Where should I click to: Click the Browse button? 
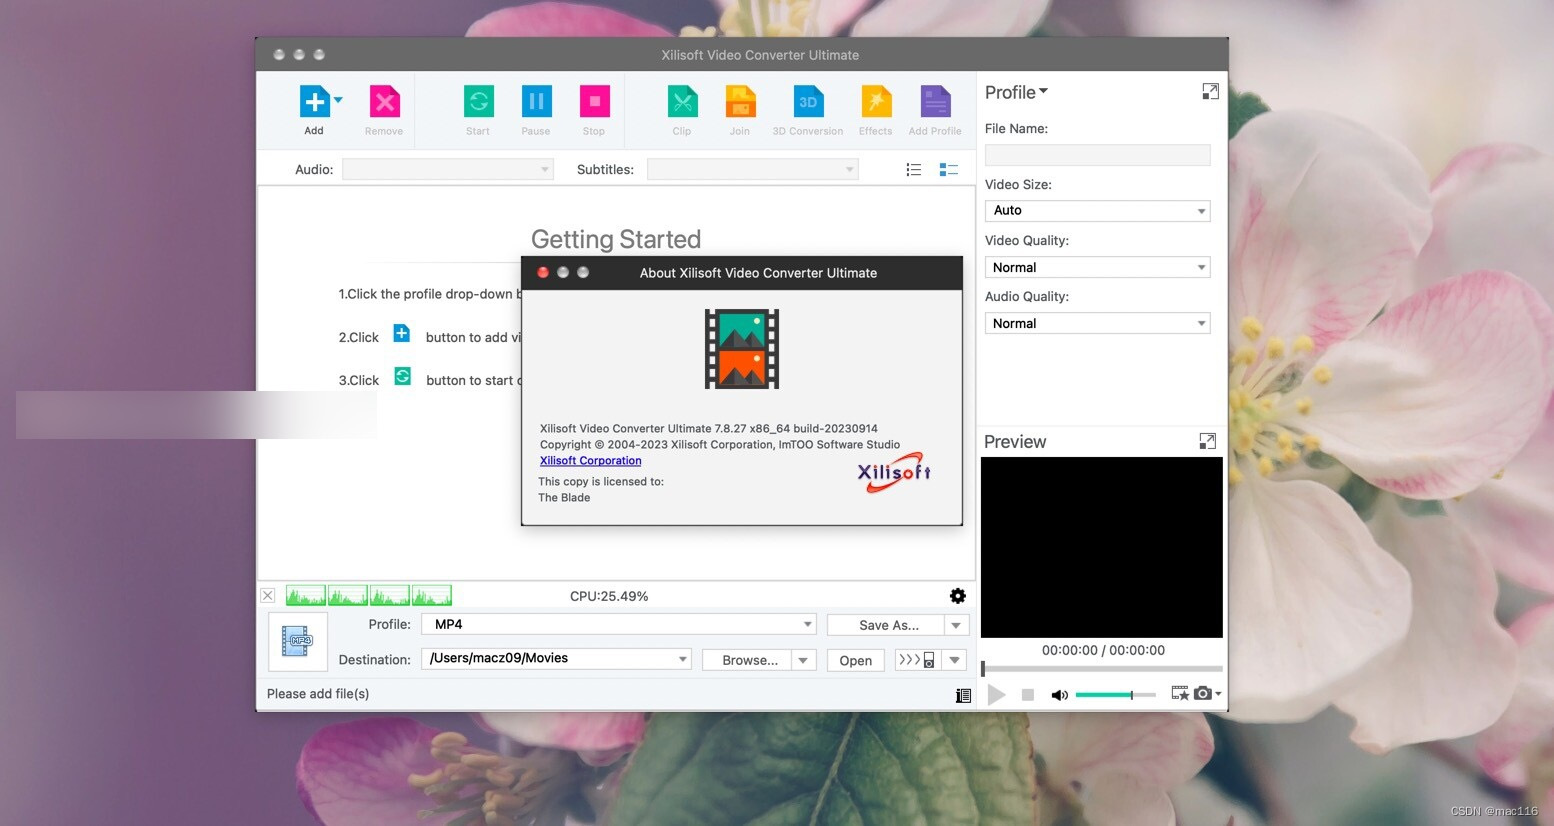pos(748,660)
